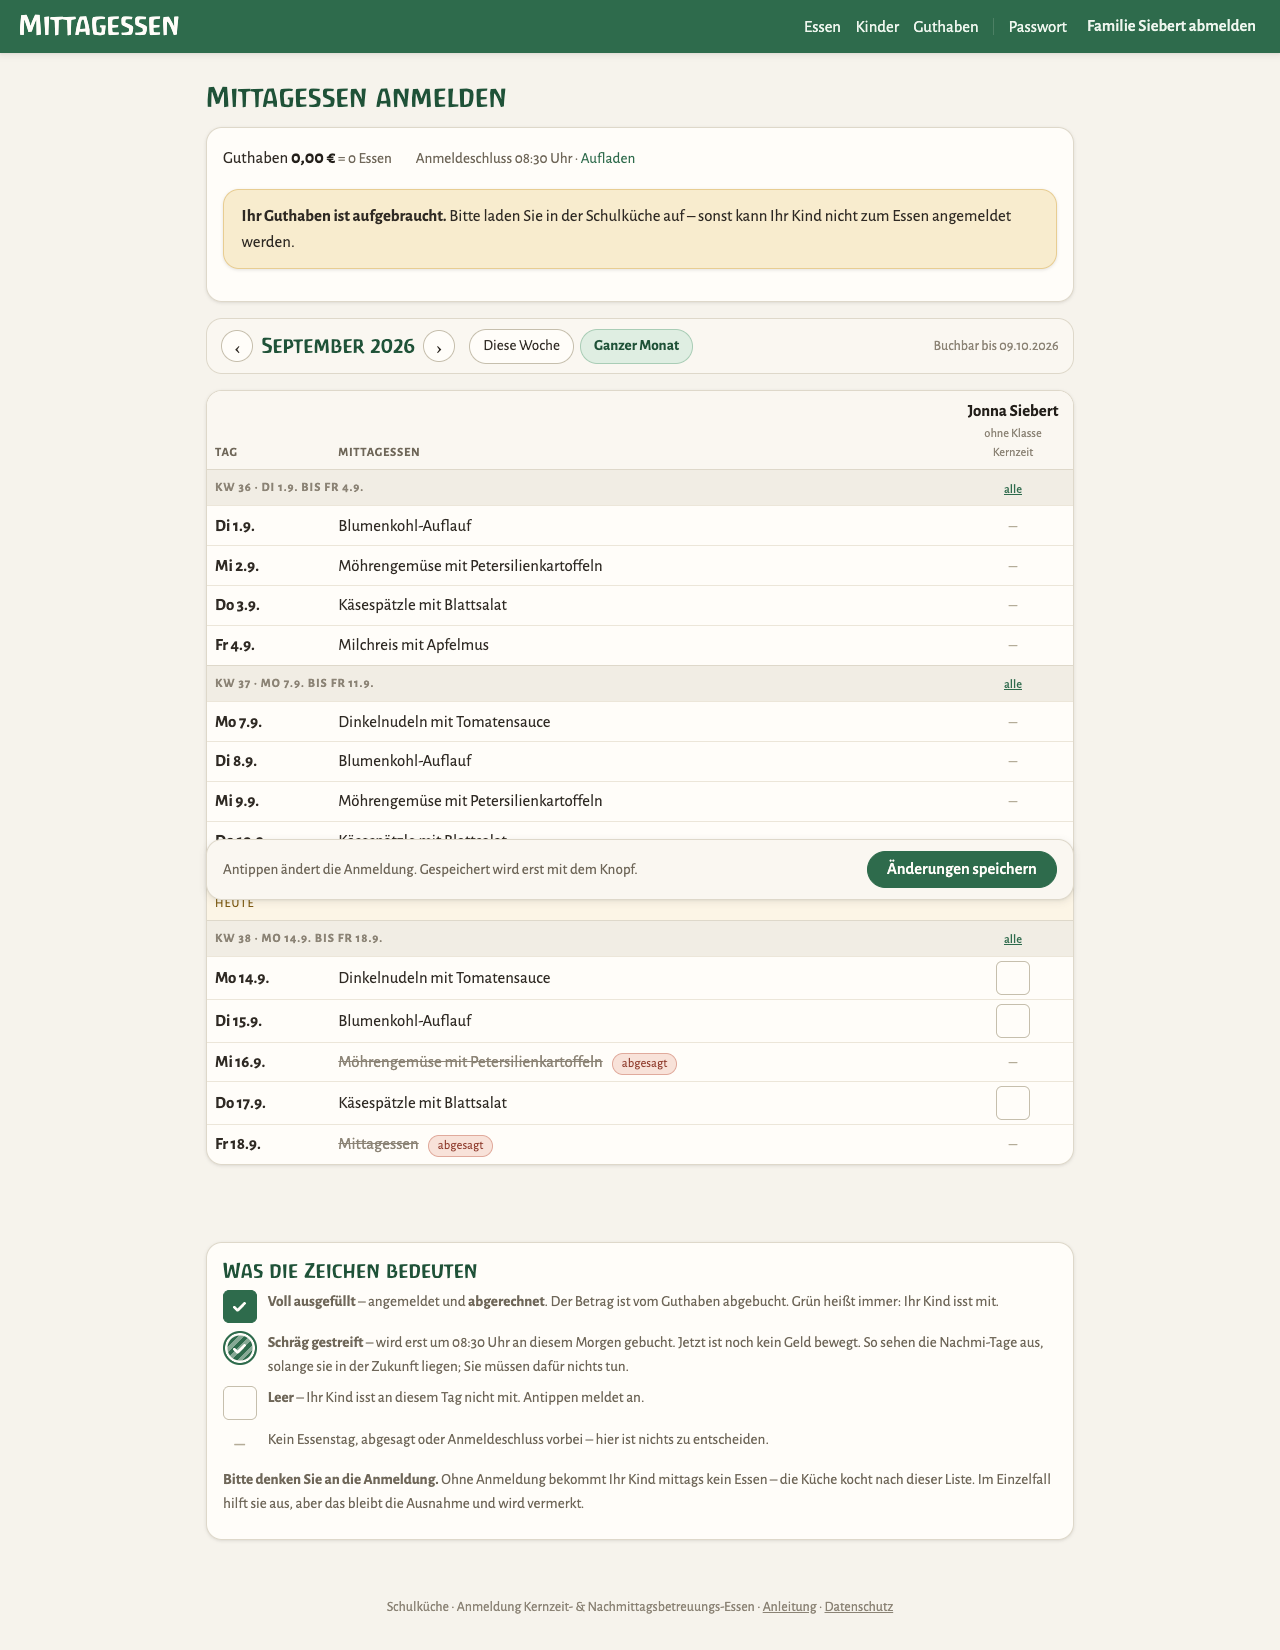Tick the checkbox for Di 15.9. Blumenkohl-Auflauf

(1013, 1021)
